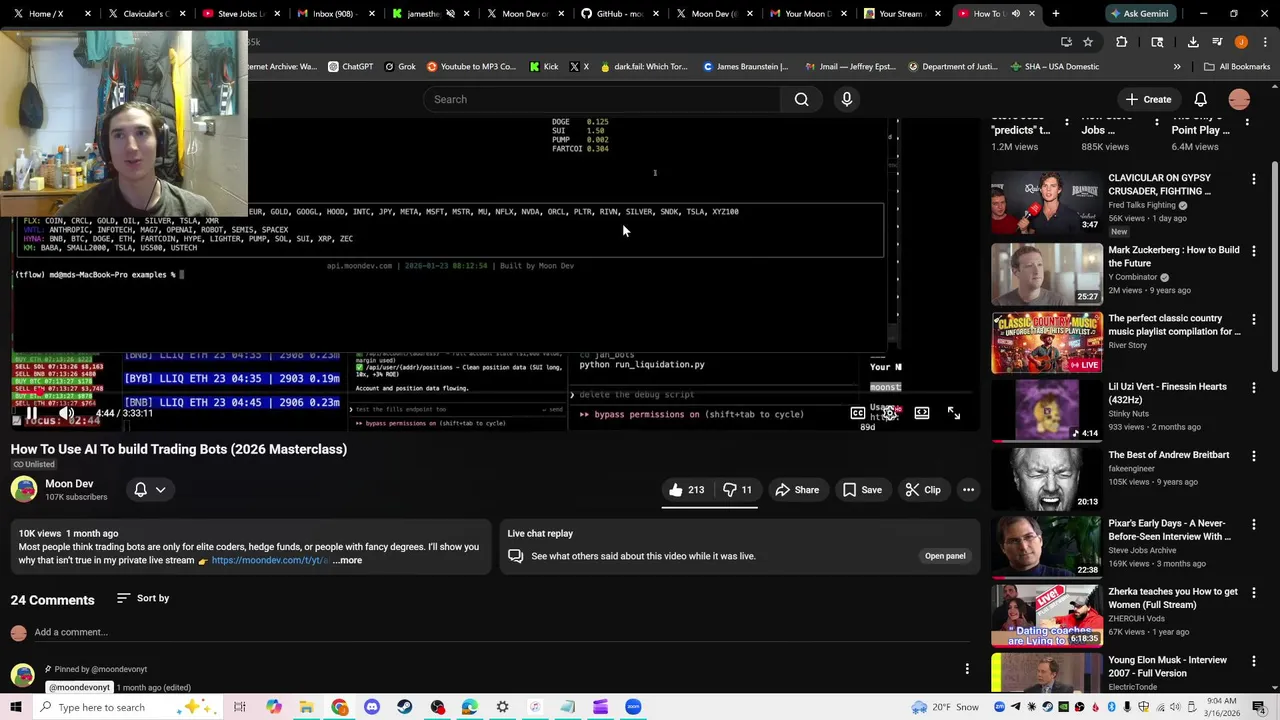The width and height of the screenshot is (1280, 720).
Task: Open the Mark Zuckerberg How to Build thumbnail
Action: [x=1047, y=273]
